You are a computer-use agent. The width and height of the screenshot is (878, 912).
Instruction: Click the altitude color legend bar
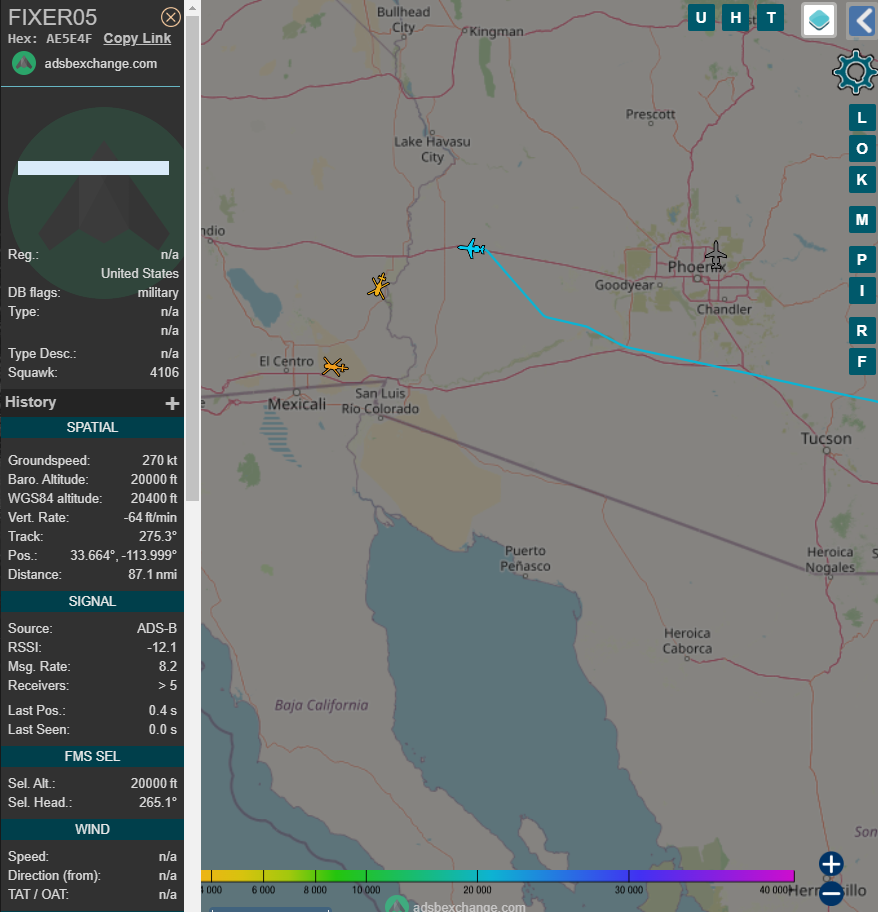click(498, 875)
